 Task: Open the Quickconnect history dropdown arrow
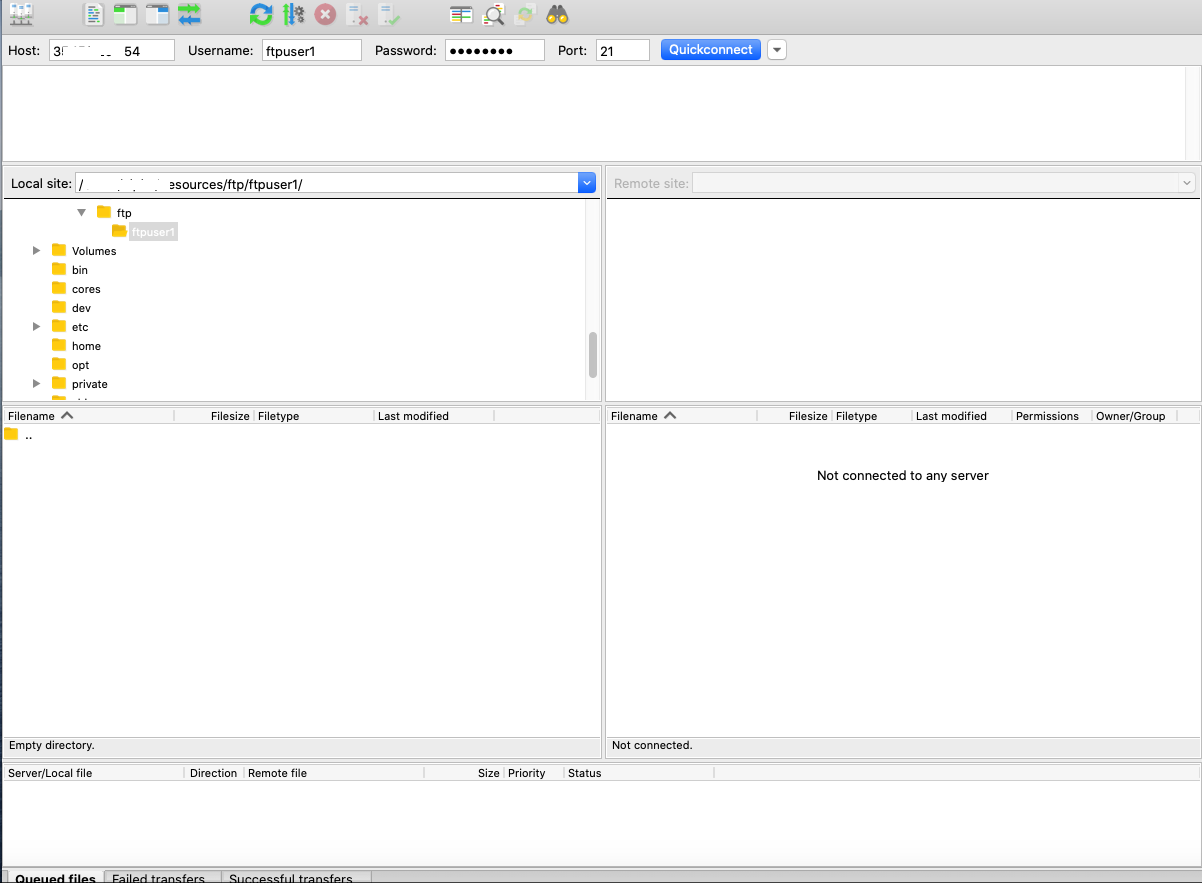click(777, 50)
